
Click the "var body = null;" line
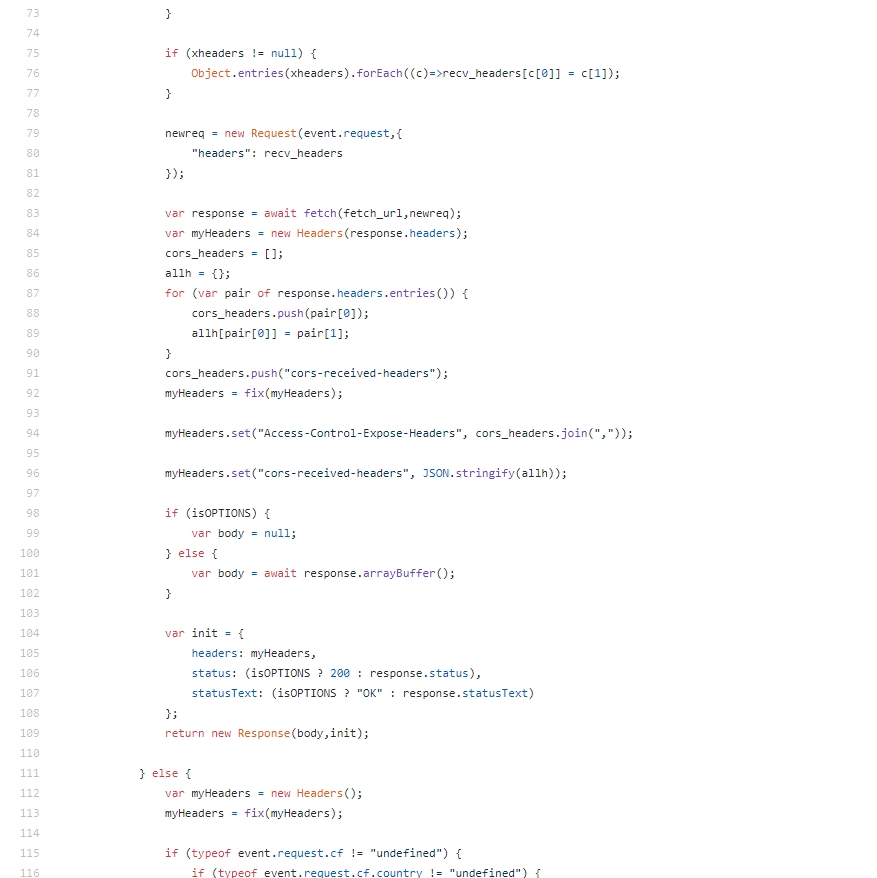[244, 534]
